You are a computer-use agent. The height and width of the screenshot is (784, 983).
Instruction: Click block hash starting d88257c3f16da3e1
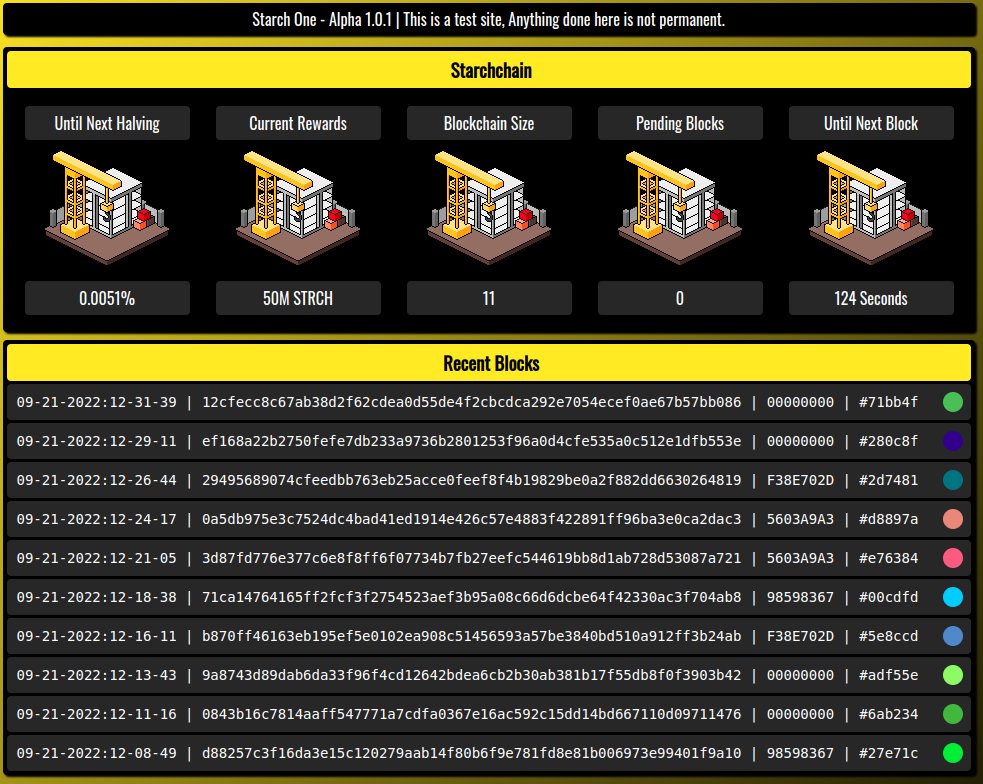[471, 753]
